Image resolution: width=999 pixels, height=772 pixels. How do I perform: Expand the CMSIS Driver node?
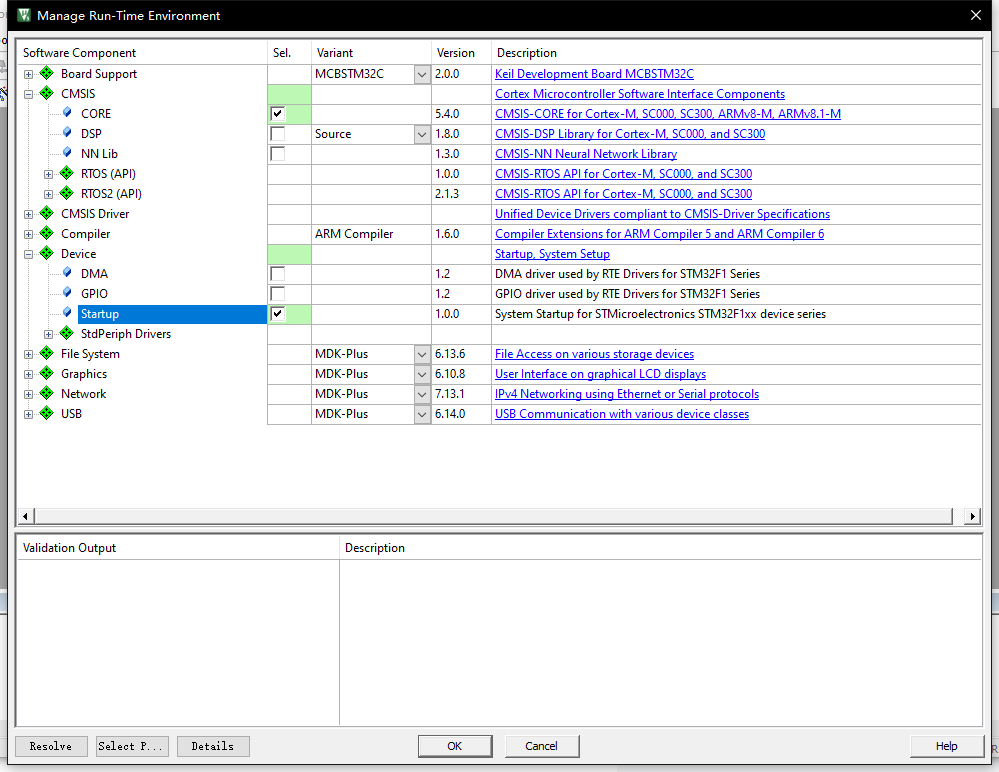click(29, 215)
